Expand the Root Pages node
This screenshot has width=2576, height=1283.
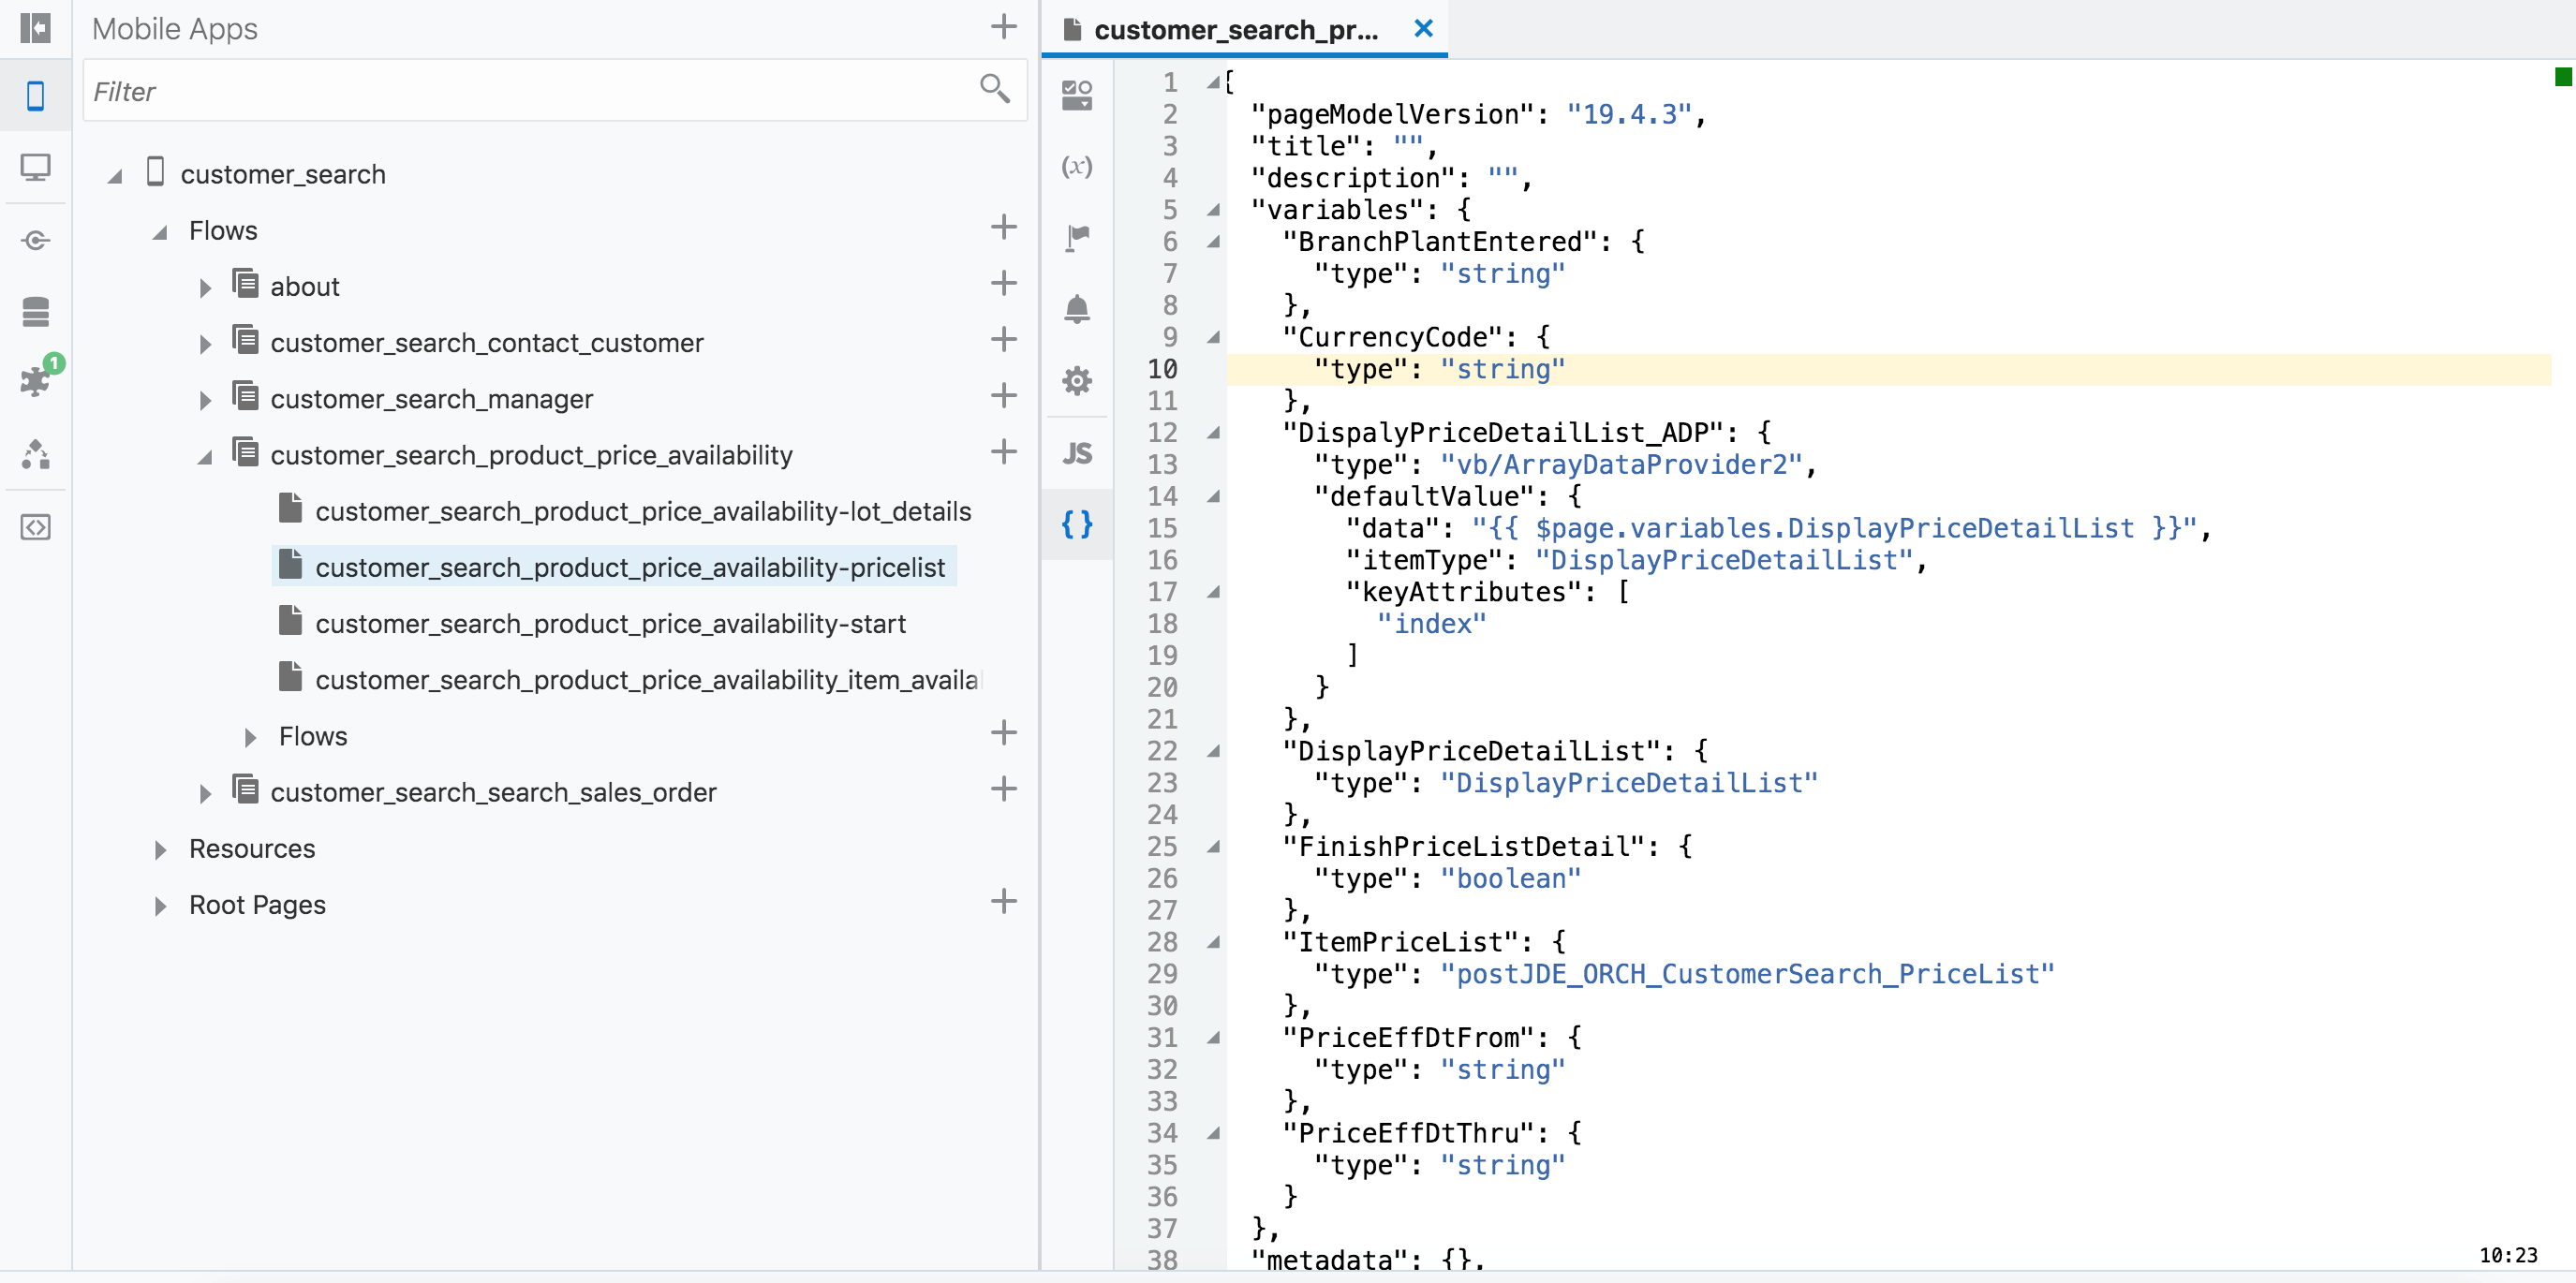coord(160,906)
